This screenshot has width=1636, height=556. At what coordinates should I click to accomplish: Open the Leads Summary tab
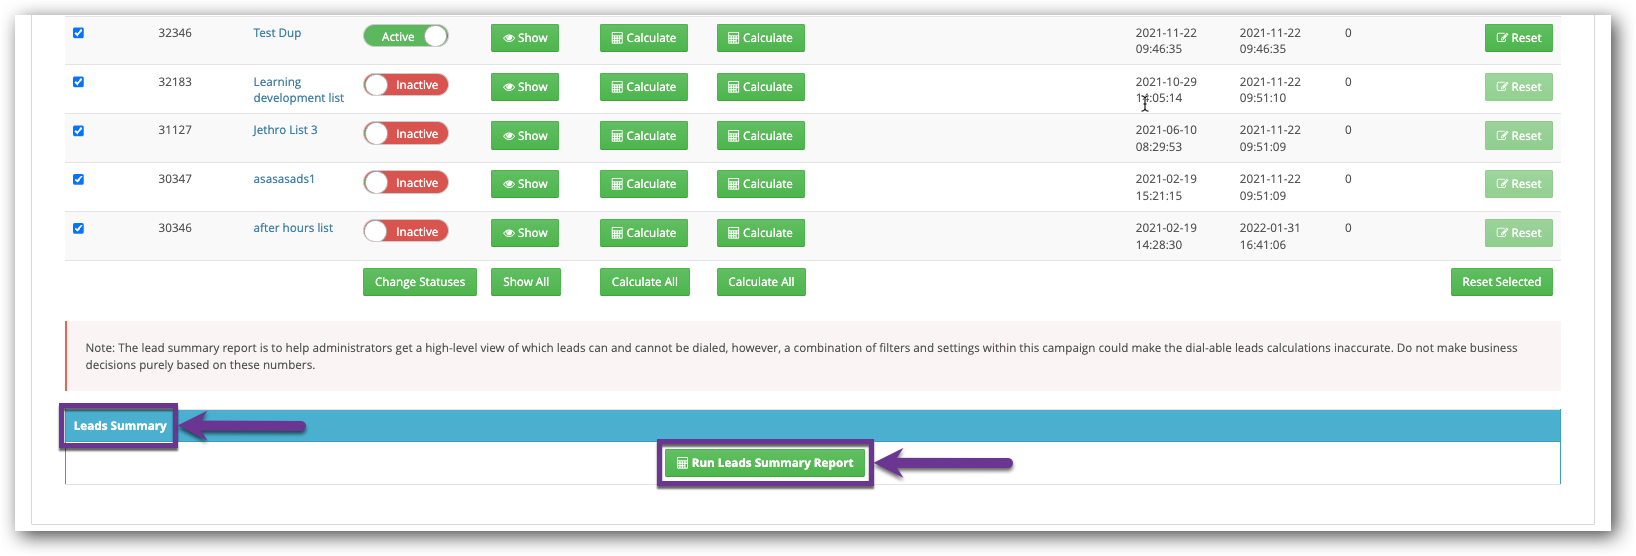[120, 426]
